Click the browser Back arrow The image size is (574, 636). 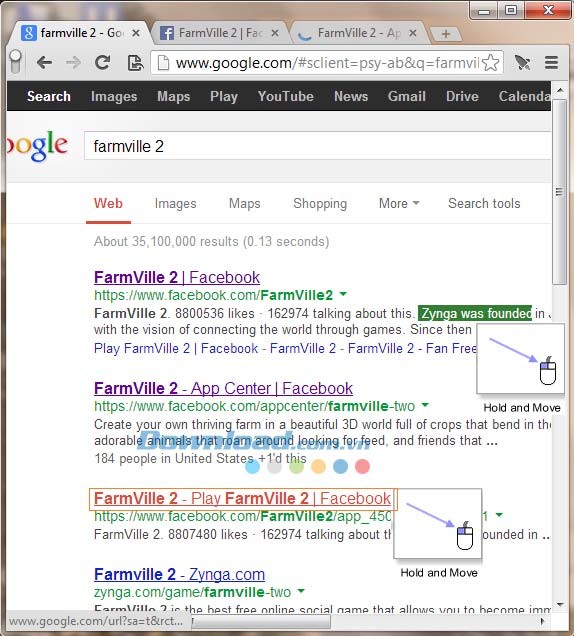(44, 63)
